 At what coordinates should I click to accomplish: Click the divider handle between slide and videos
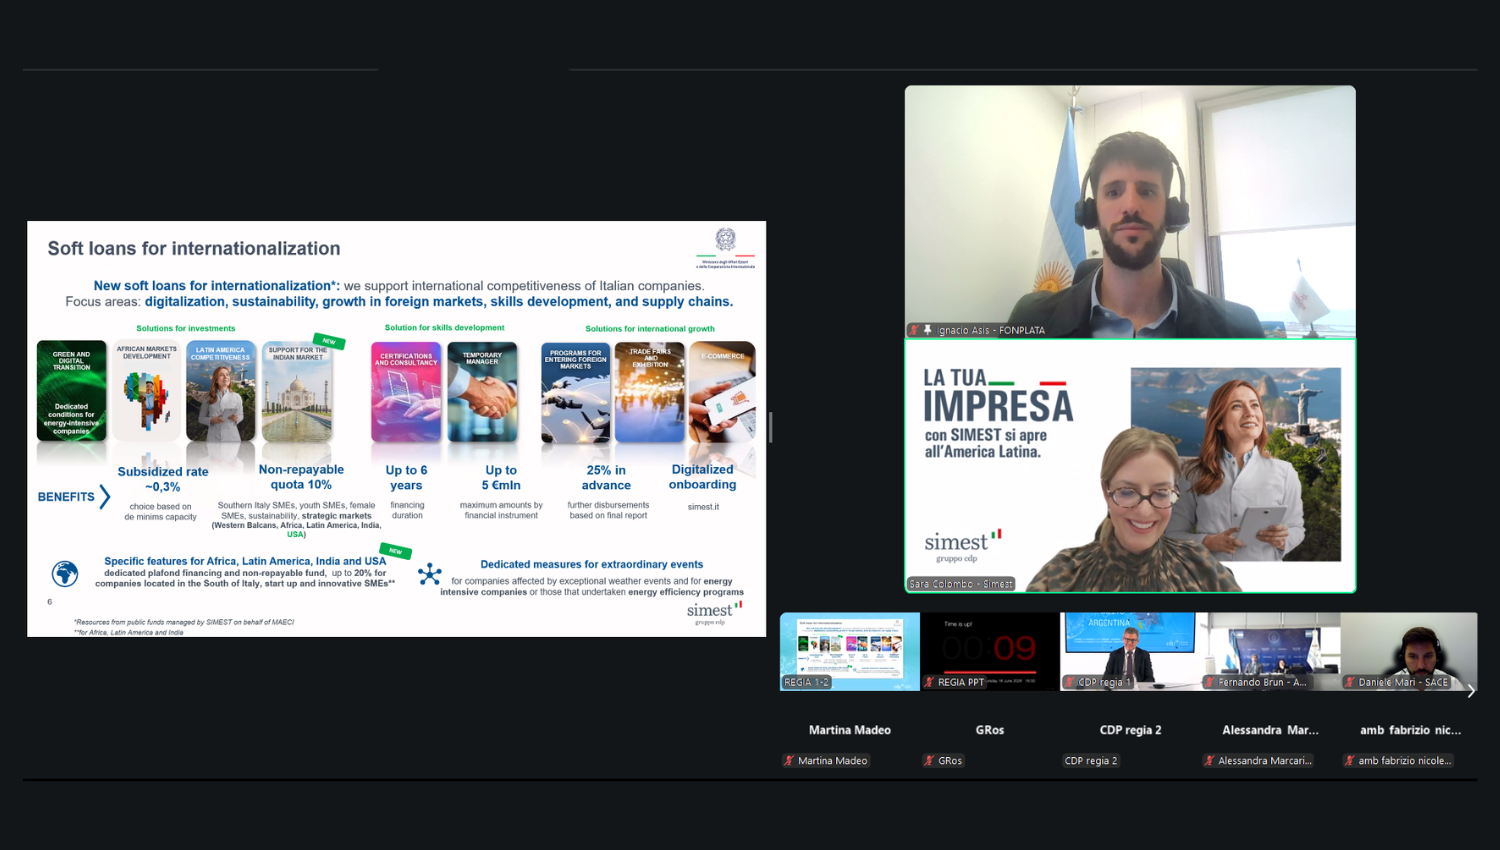click(x=770, y=428)
